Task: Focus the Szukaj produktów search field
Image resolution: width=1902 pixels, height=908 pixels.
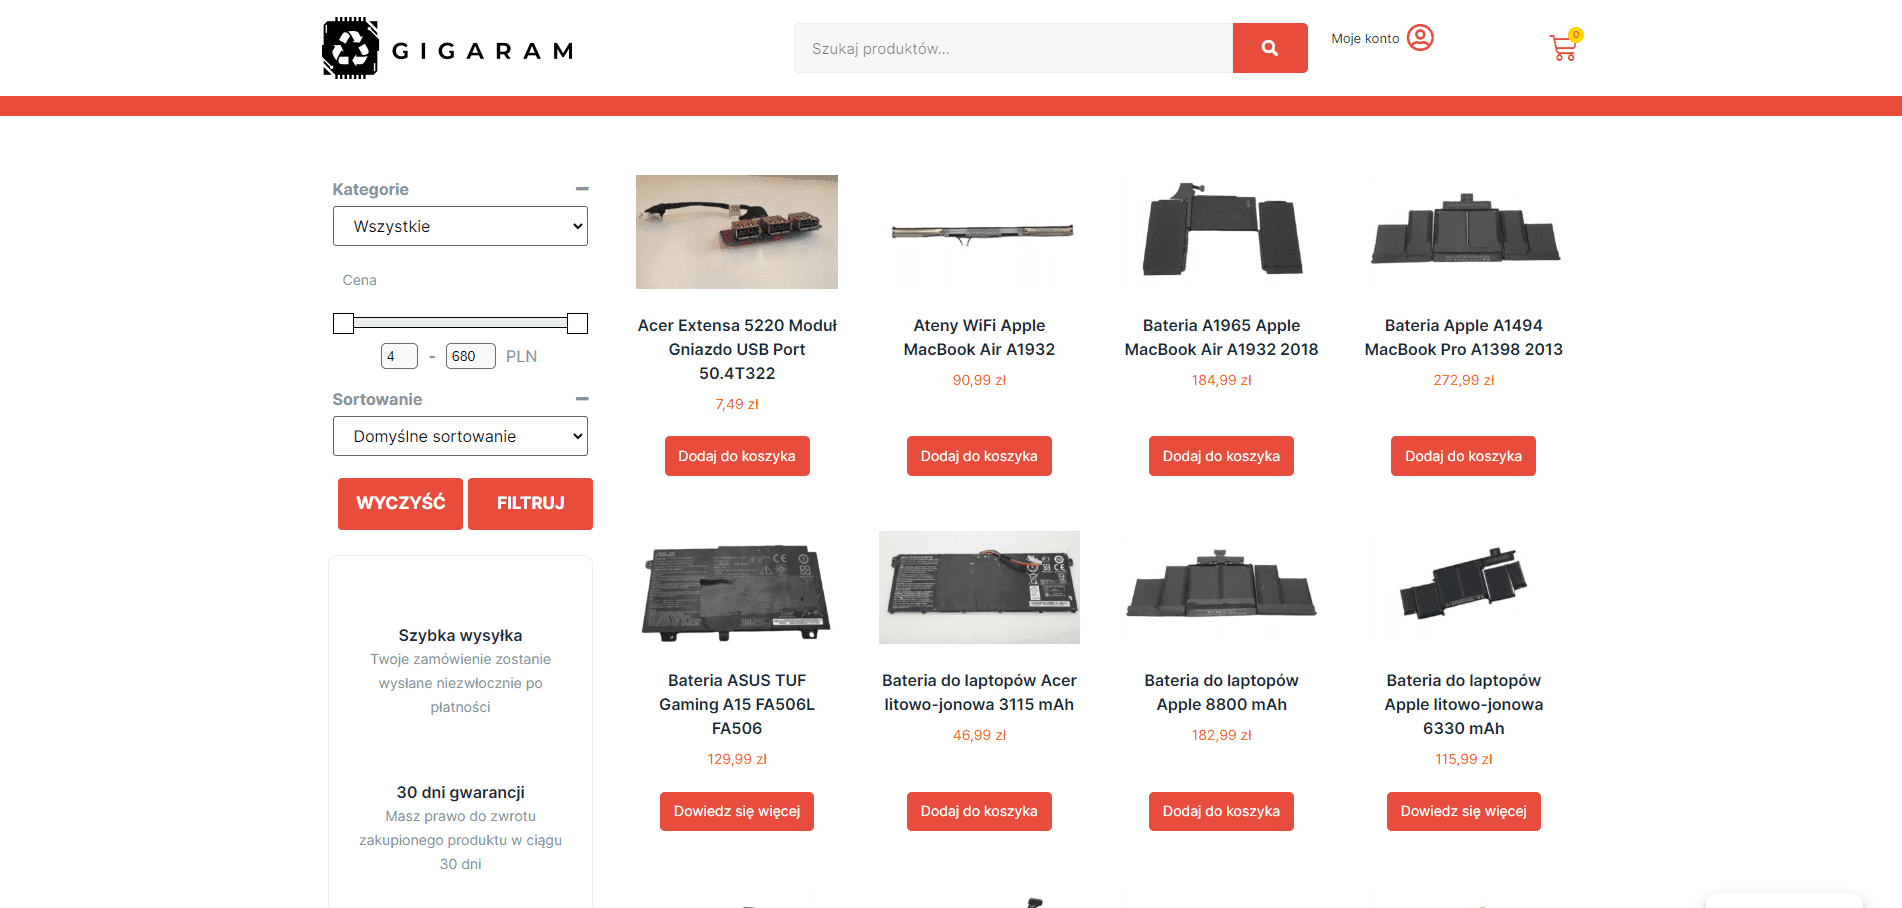Action: tap(1012, 48)
